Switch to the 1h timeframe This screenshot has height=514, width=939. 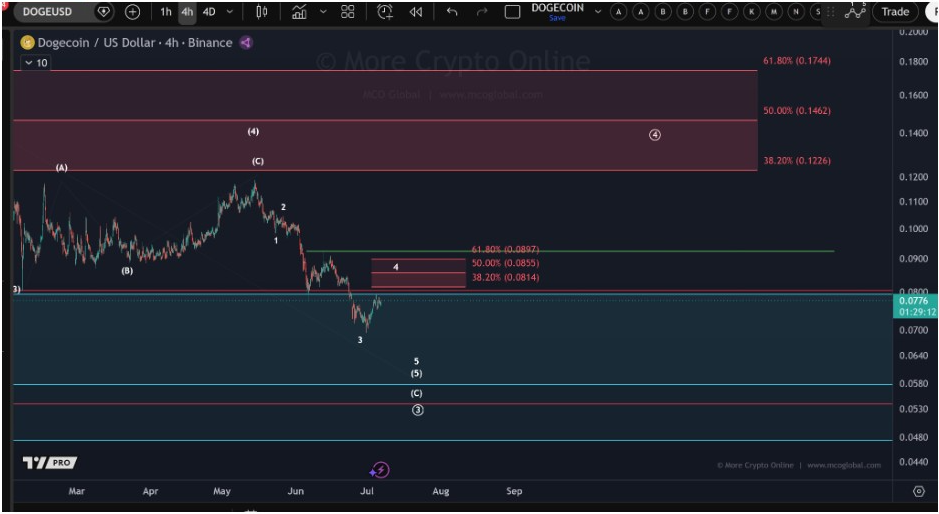pos(166,11)
